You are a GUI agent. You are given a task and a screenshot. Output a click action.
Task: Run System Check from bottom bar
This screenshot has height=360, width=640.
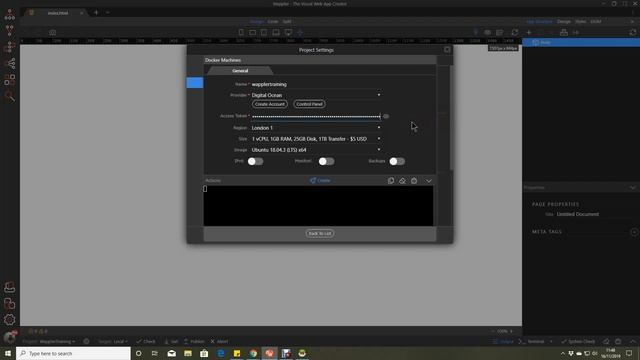[x=578, y=341]
